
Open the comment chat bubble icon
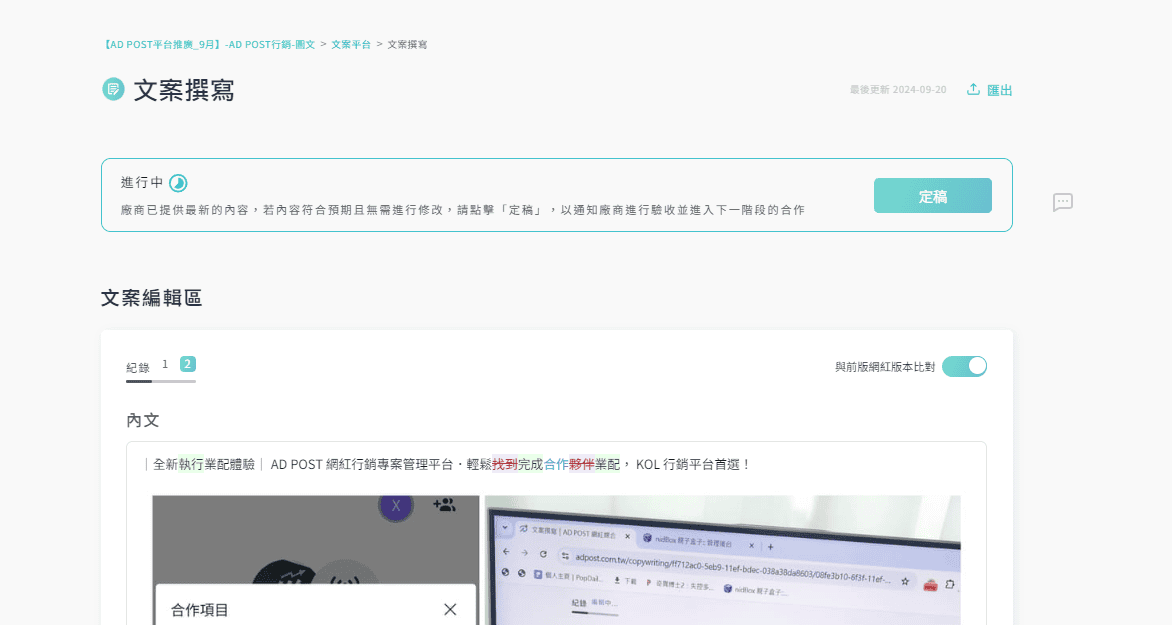coord(1063,202)
